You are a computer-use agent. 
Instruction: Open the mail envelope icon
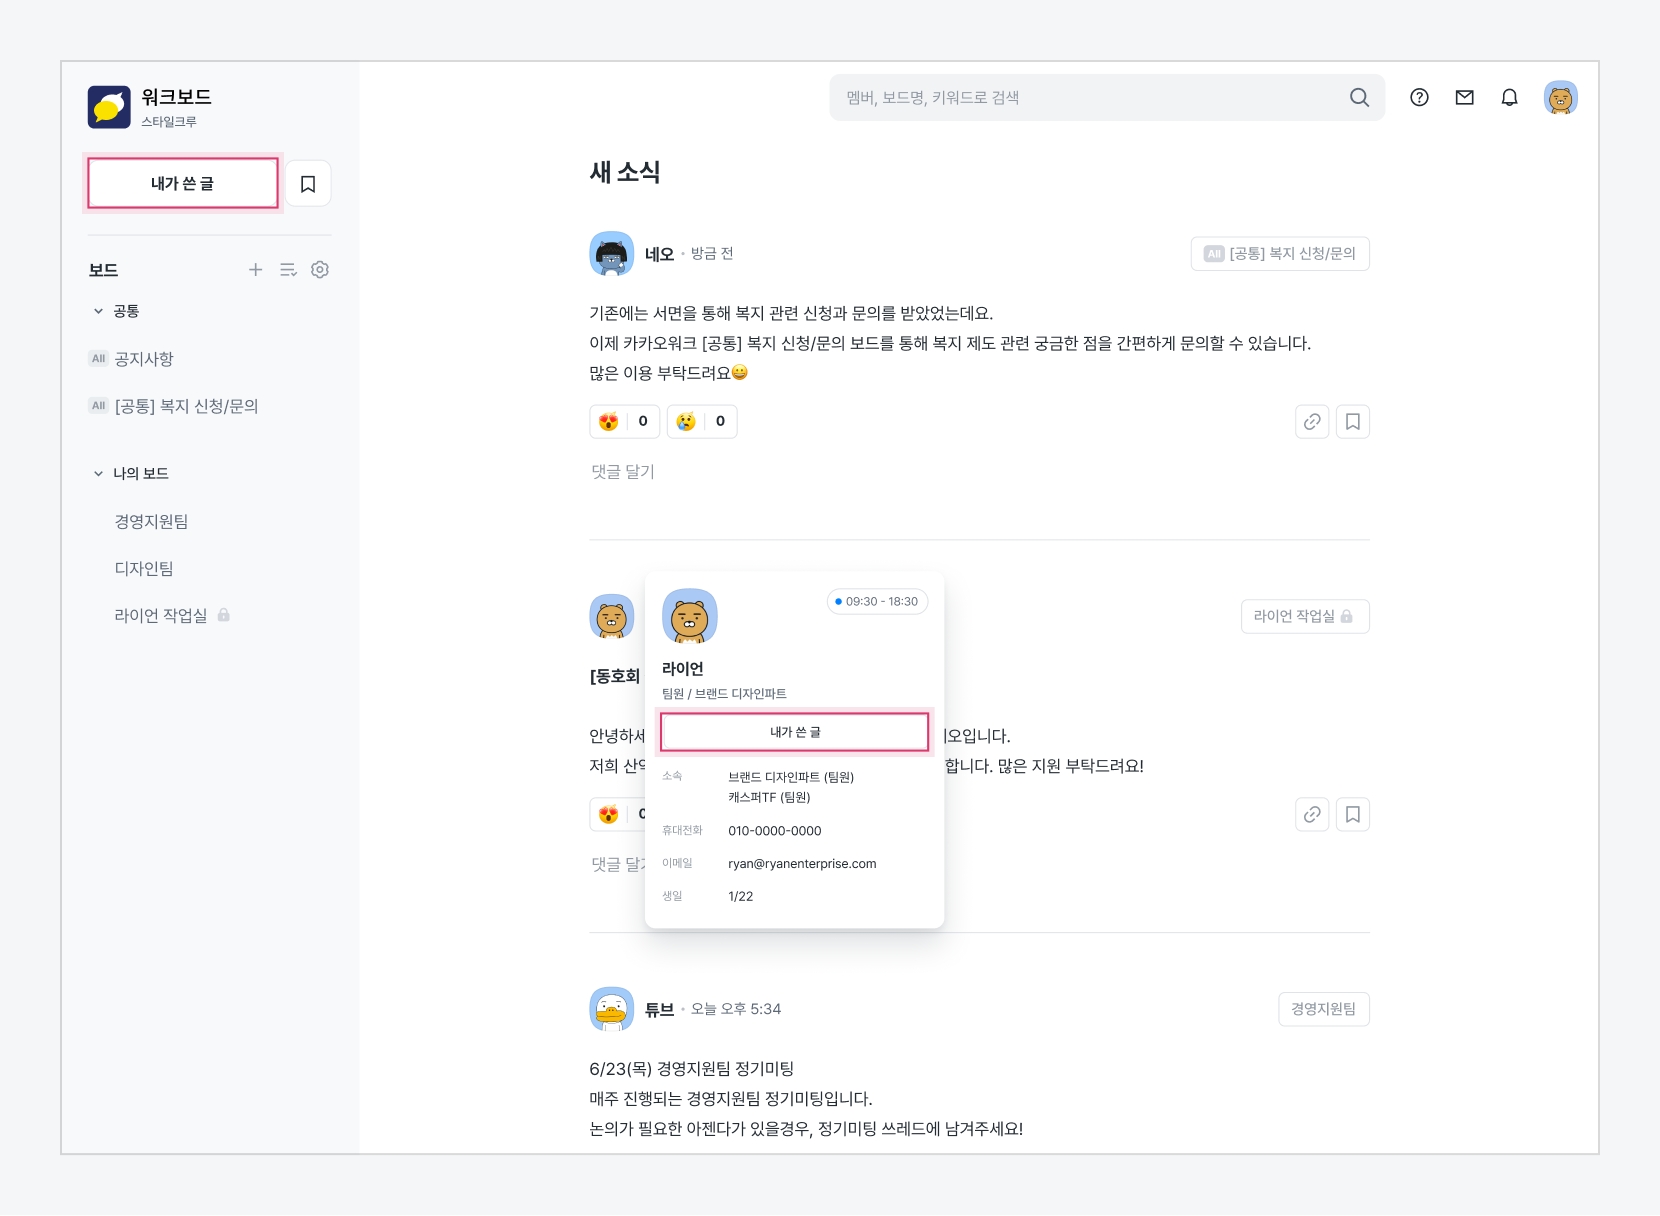(1464, 97)
